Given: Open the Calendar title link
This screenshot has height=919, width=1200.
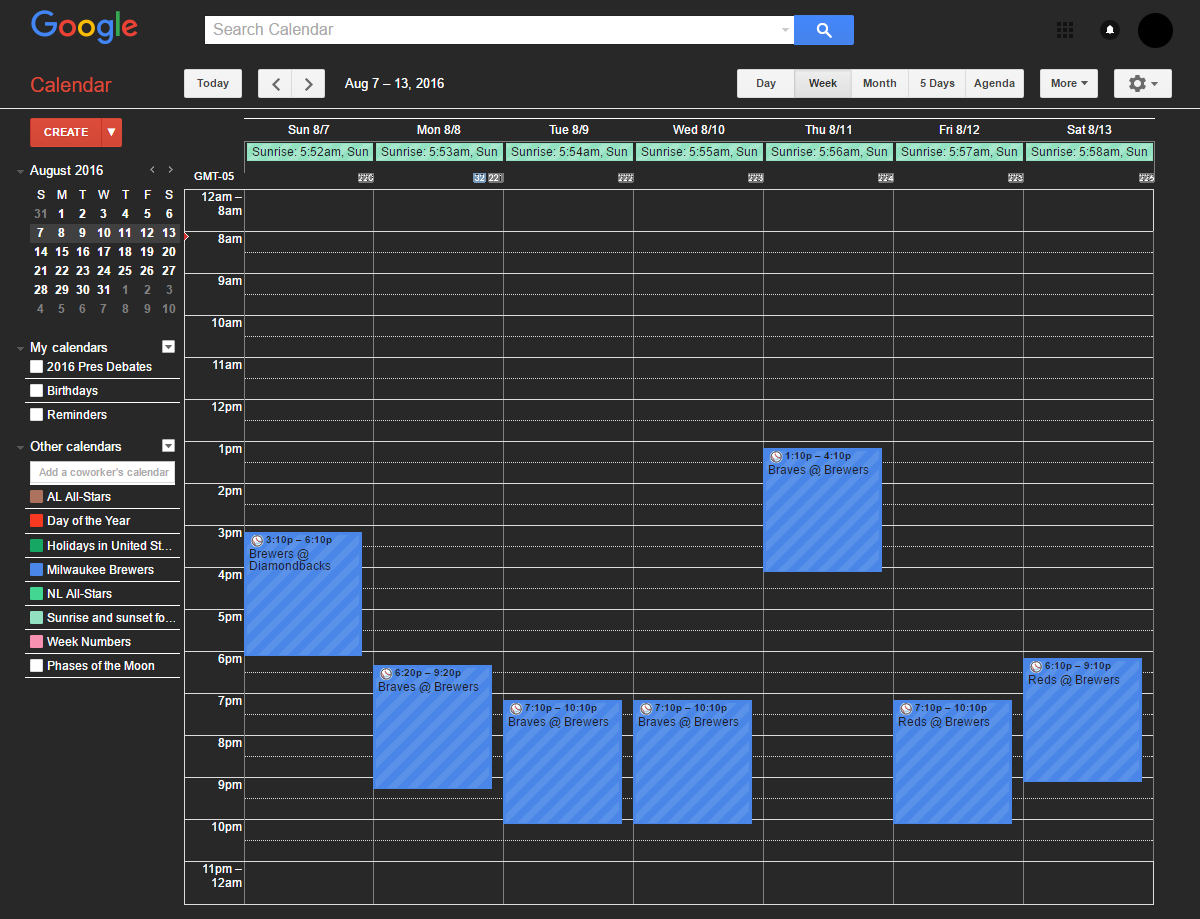Looking at the screenshot, I should [x=71, y=85].
